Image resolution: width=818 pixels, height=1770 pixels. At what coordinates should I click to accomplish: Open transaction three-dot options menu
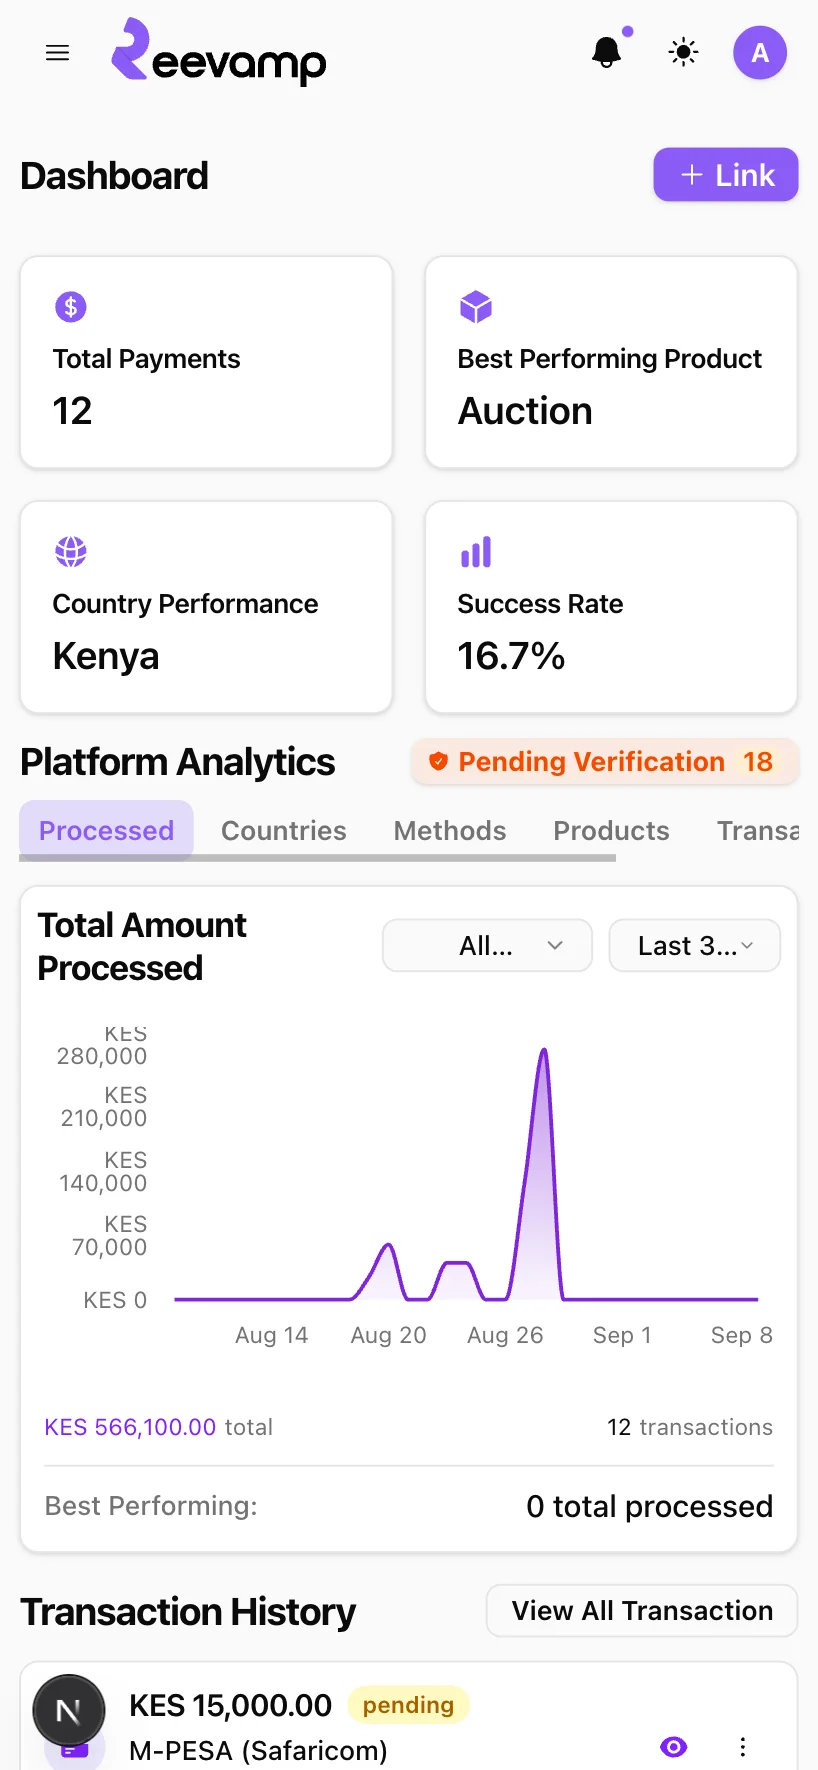[742, 1746]
